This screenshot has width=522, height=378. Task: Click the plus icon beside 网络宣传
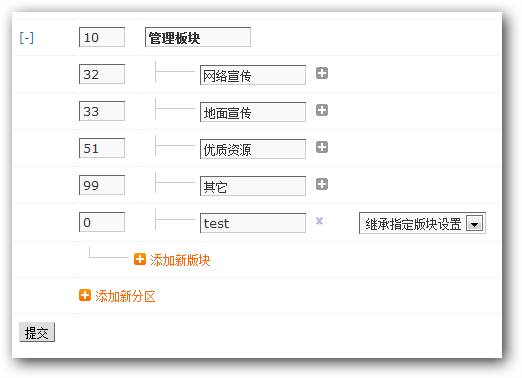(322, 73)
